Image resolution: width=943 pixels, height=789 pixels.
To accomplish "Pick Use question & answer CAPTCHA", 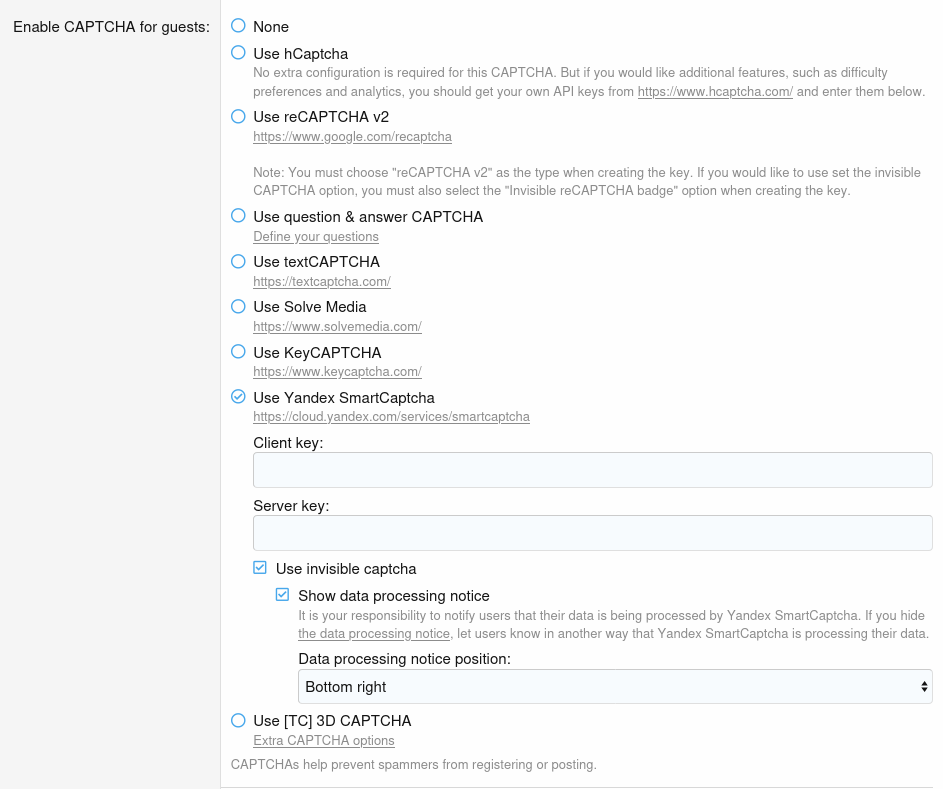I will click(238, 216).
